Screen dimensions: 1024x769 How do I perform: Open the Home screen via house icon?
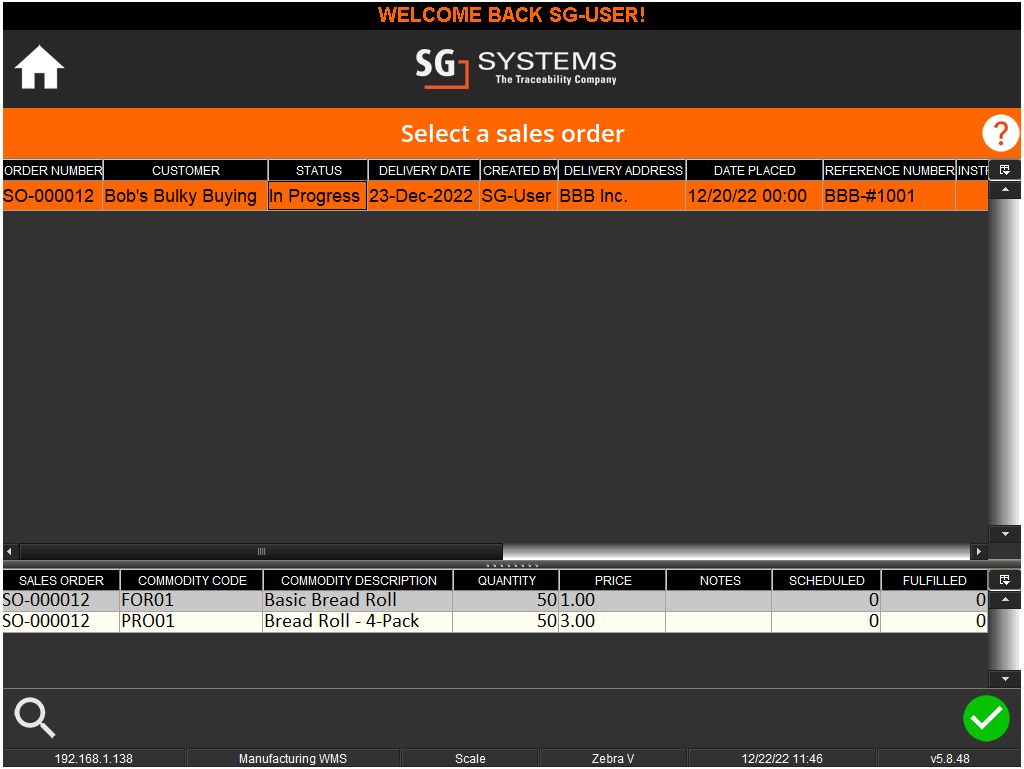(38, 68)
